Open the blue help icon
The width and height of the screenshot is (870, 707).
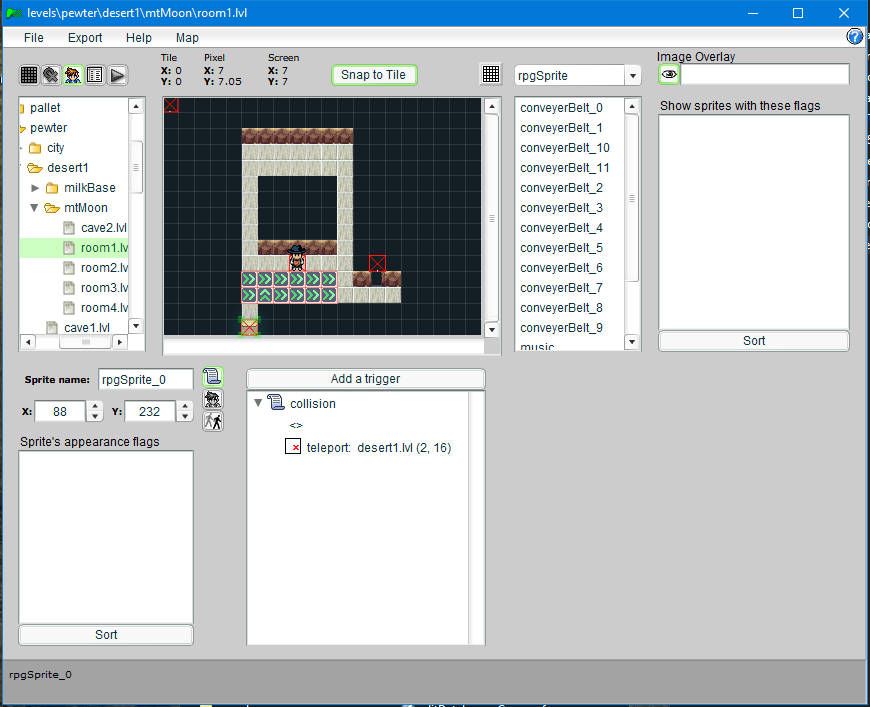pyautogui.click(x=855, y=37)
